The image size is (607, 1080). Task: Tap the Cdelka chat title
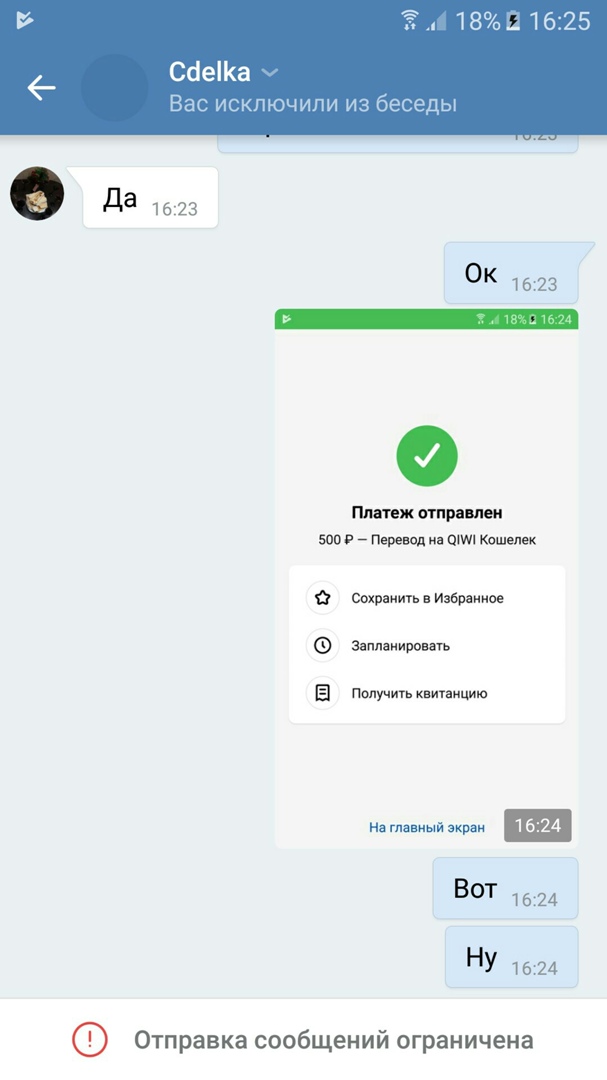209,72
